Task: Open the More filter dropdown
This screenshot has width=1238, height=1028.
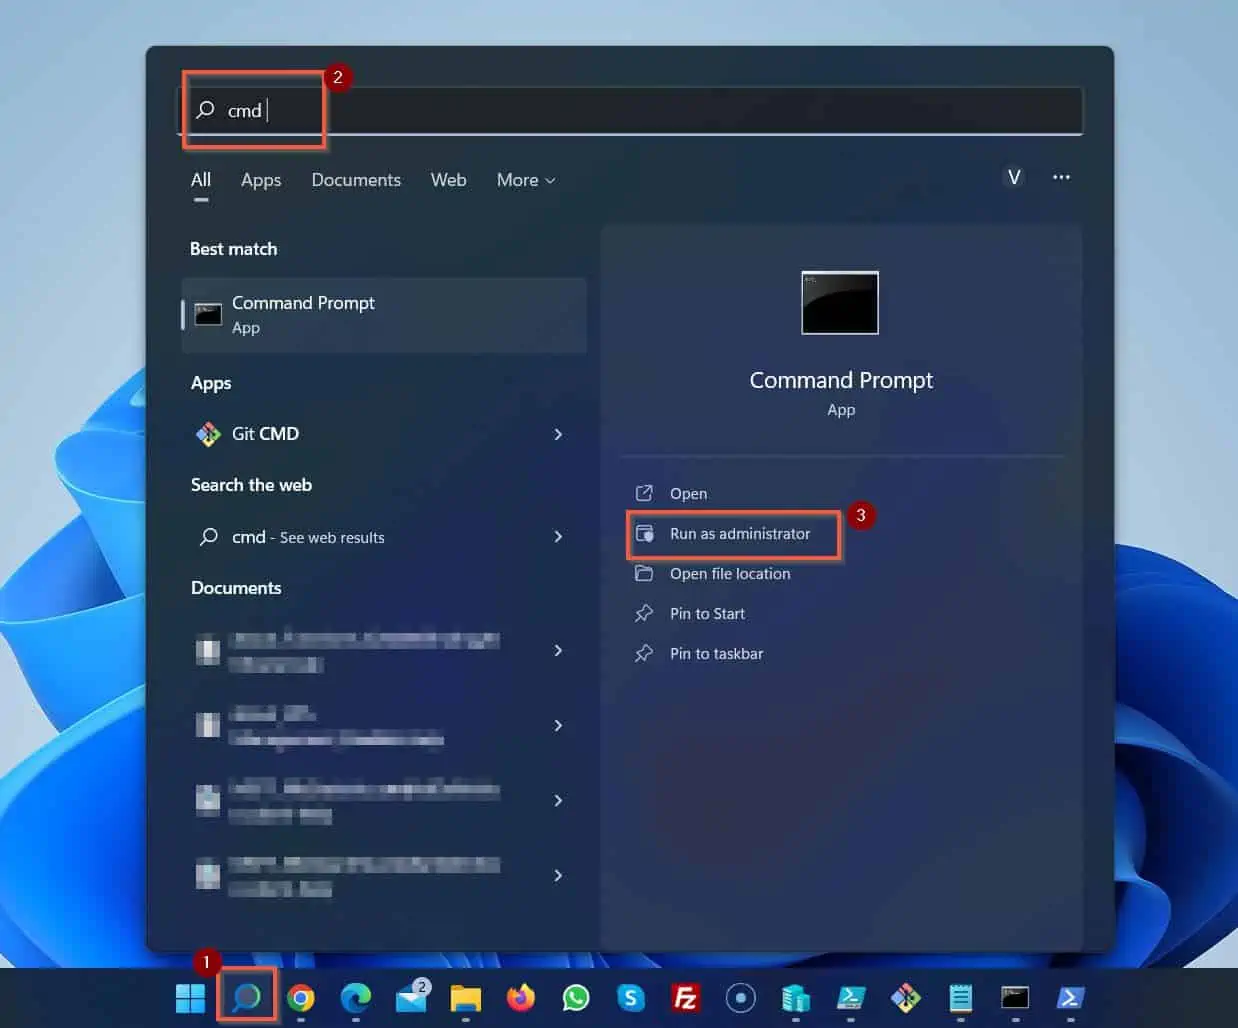Action: click(526, 180)
